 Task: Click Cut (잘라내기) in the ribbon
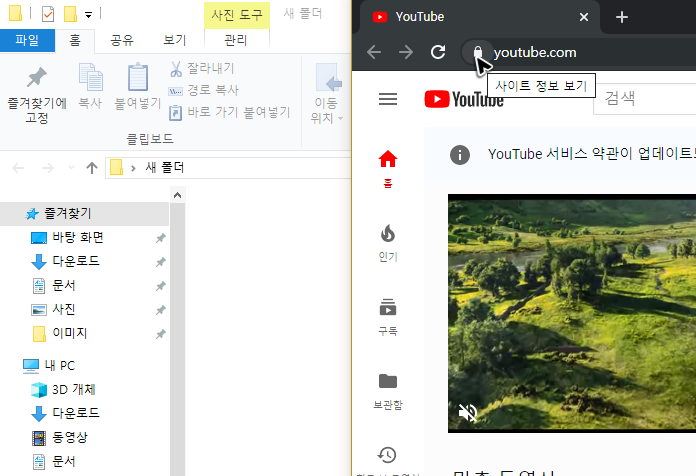202,68
